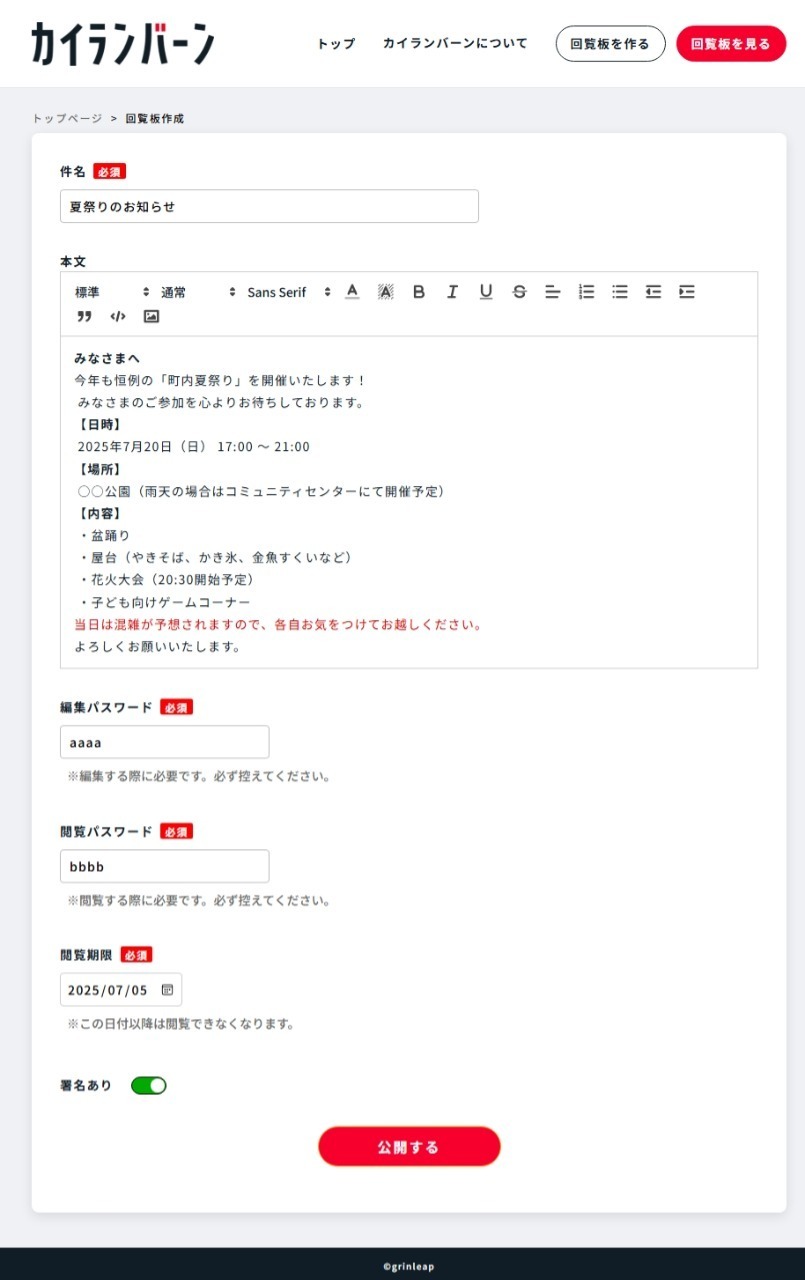This screenshot has height=1280, width=805.
Task: Toggle bold formatting in editor toolbar
Action: 419,292
